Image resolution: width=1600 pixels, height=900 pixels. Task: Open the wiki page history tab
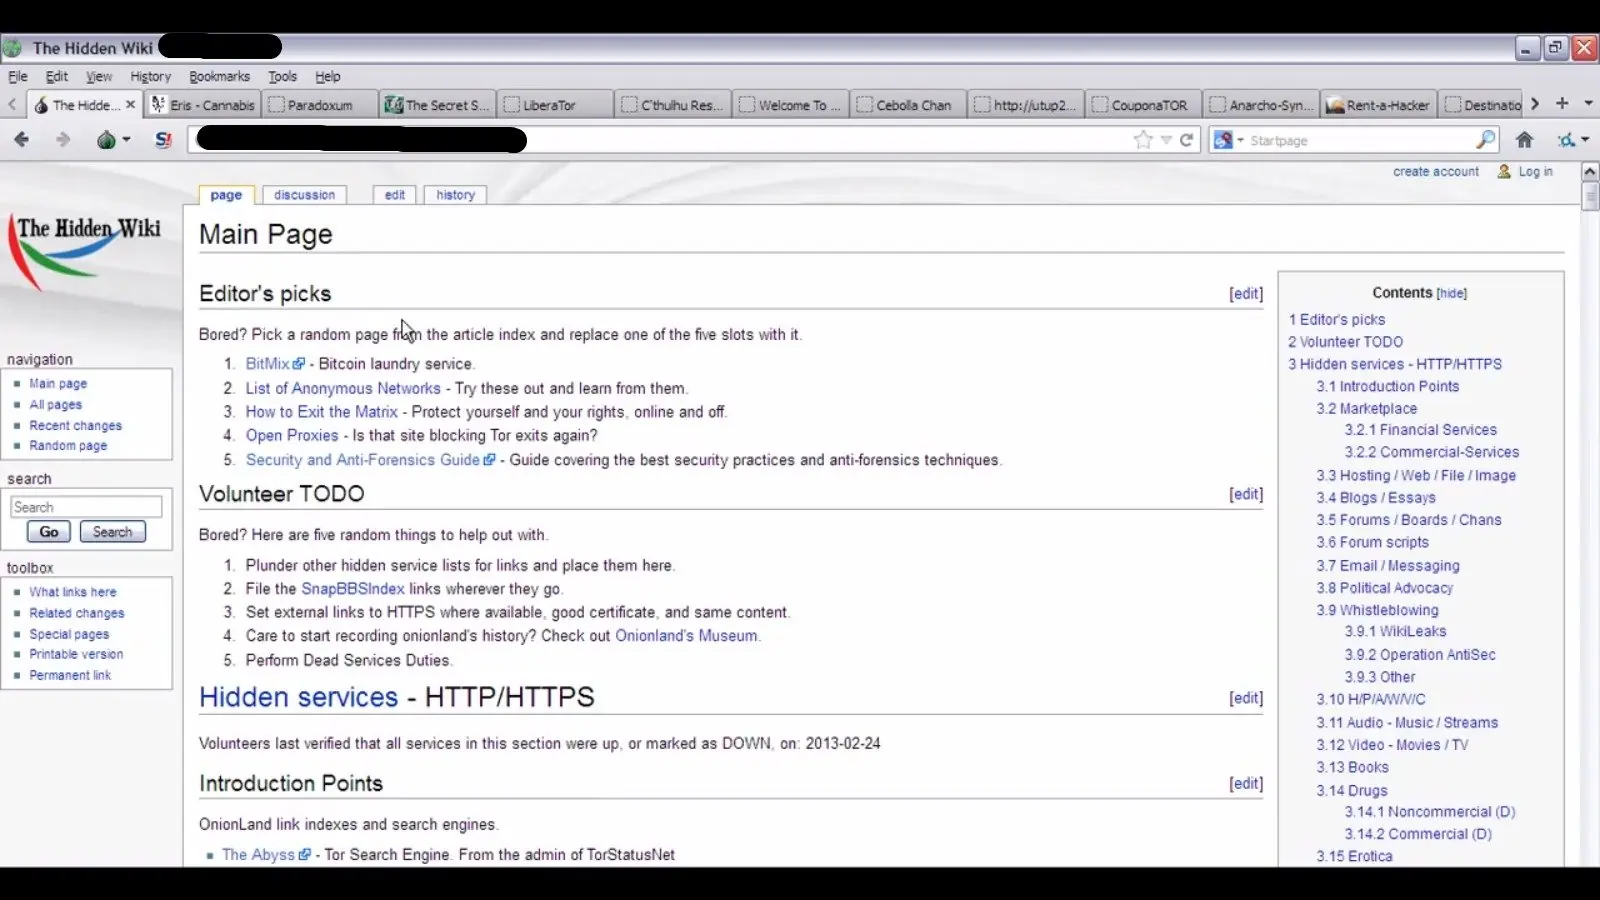[x=456, y=195]
